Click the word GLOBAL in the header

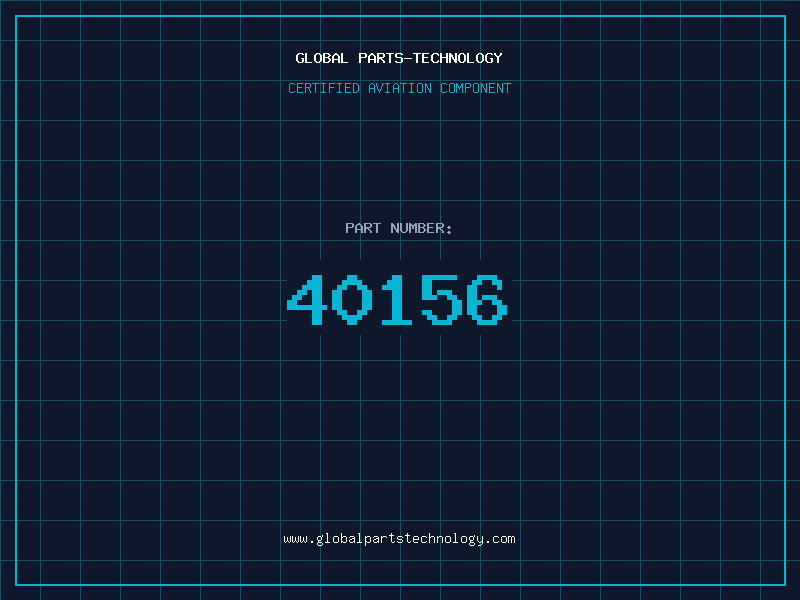pos(321,58)
